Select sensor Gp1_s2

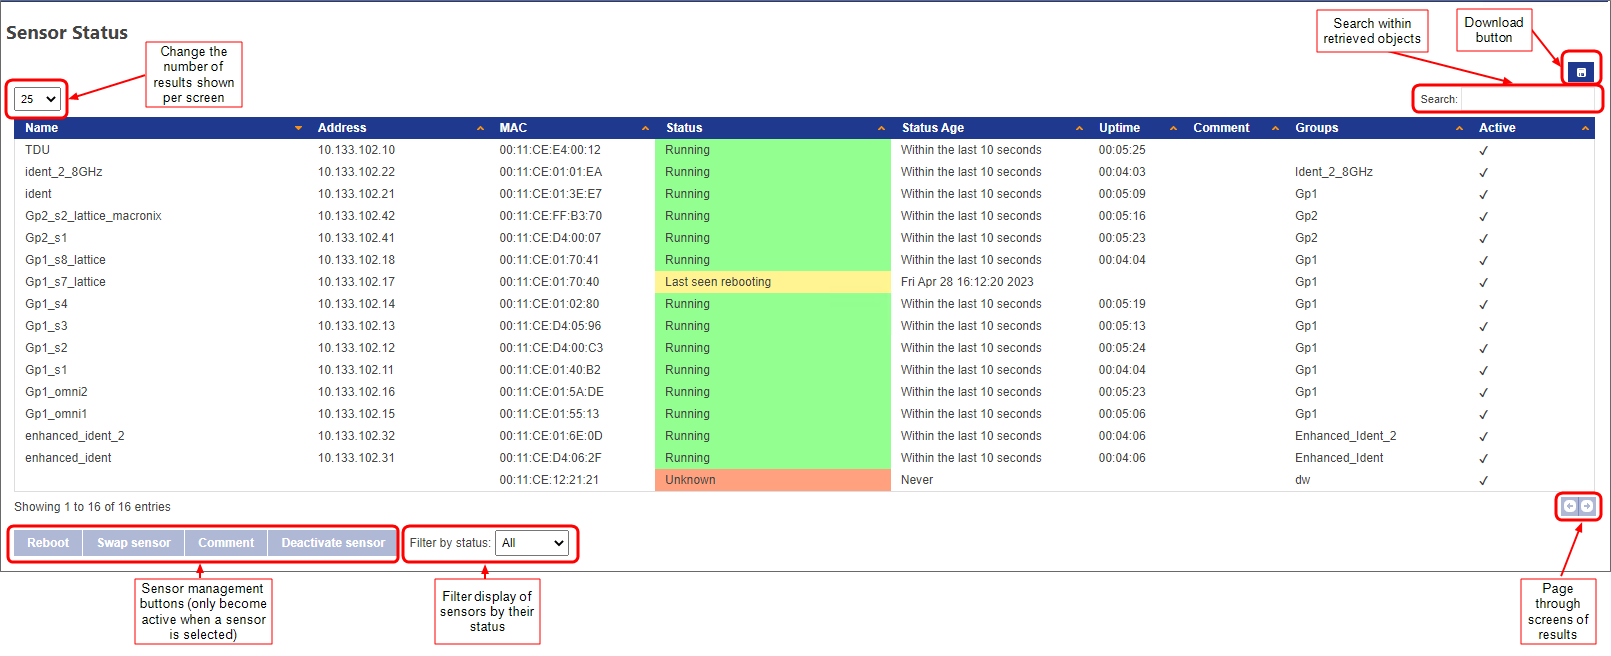pyautogui.click(x=46, y=348)
